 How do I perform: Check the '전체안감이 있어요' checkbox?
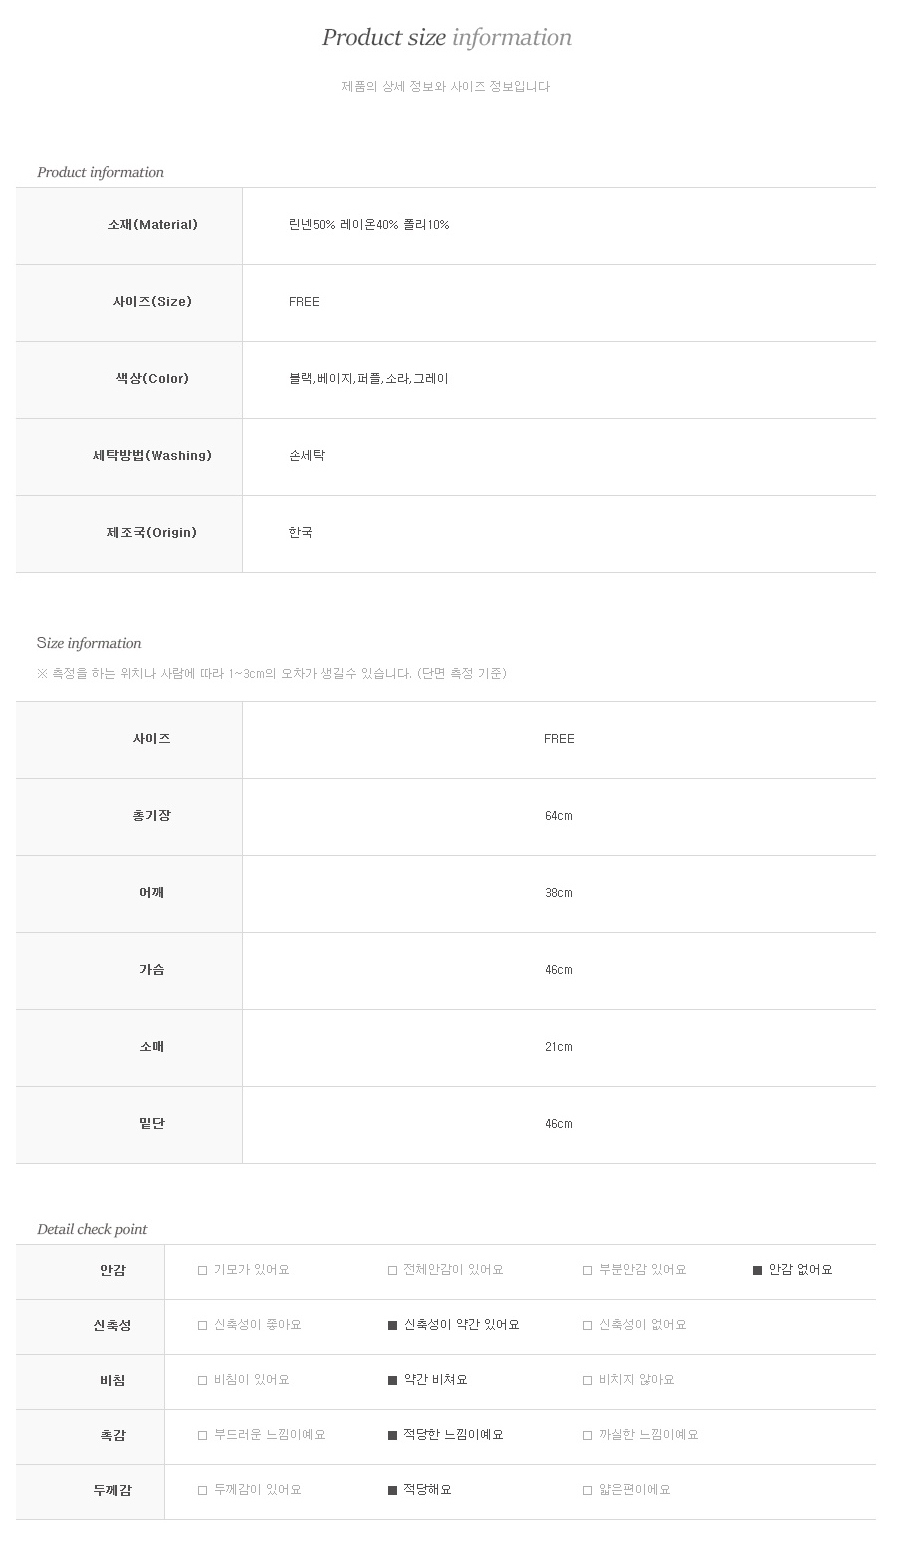(393, 1270)
